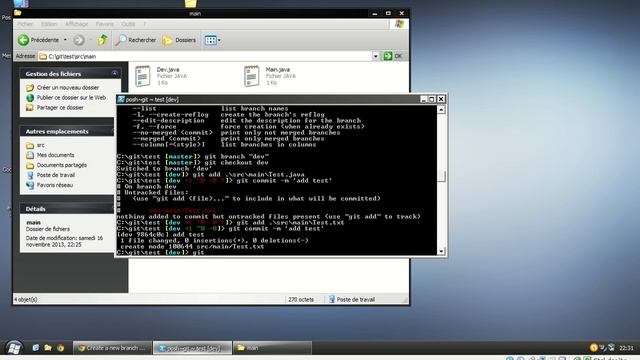Click Poste de travail in status bar
Screen dimensions: 640x360
pos(352,299)
